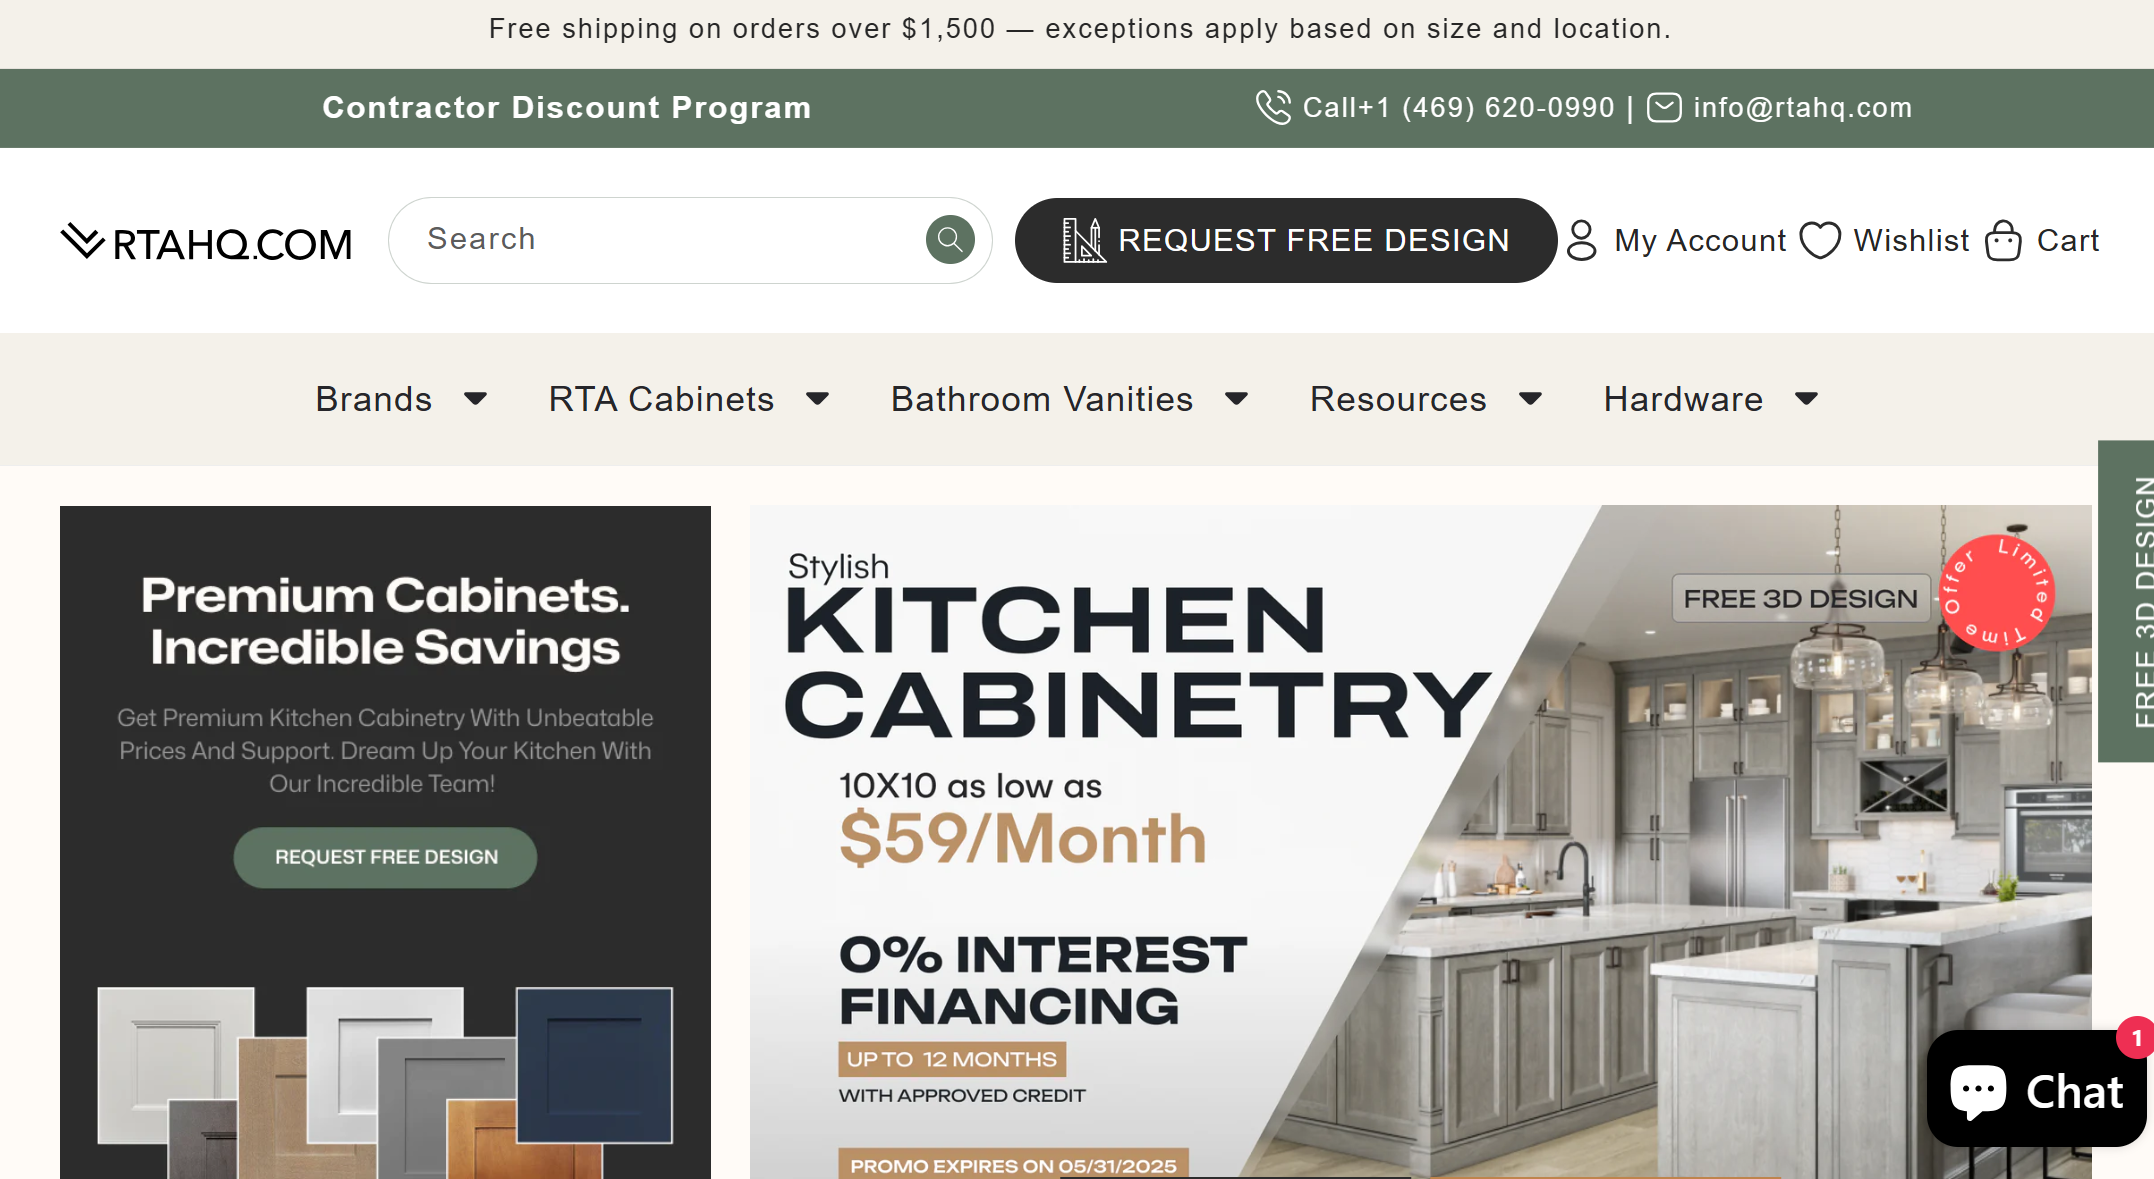Expand the Bathroom Vanities dropdown
Screen dimensions: 2154x1179
(x=1070, y=399)
